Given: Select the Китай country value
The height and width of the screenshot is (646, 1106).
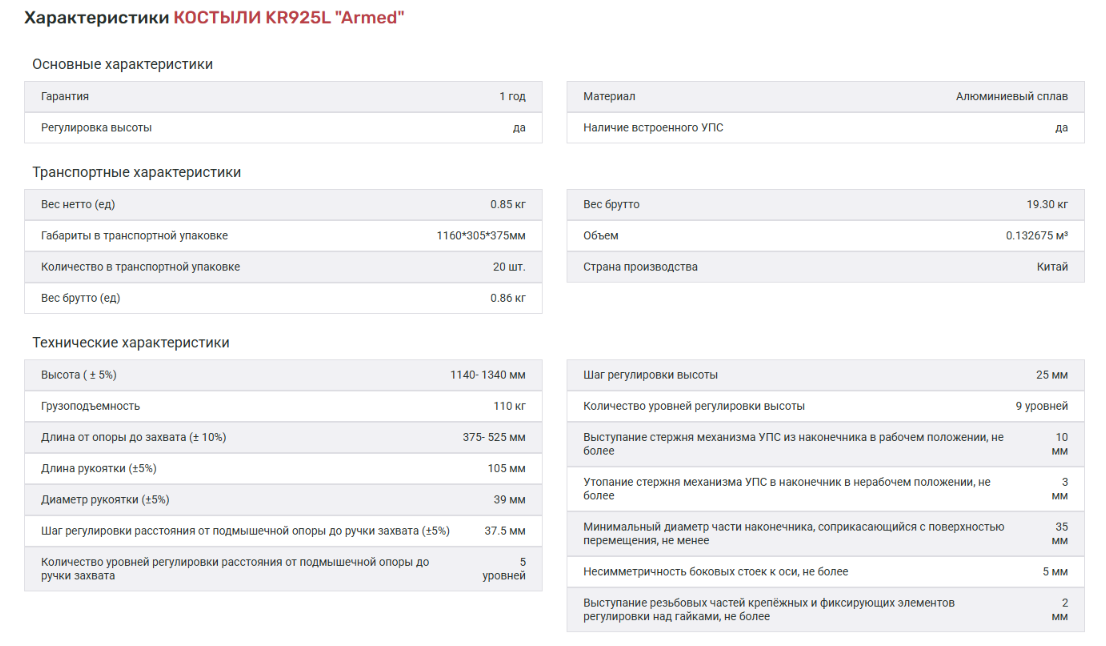Looking at the screenshot, I should click(x=1052, y=267).
